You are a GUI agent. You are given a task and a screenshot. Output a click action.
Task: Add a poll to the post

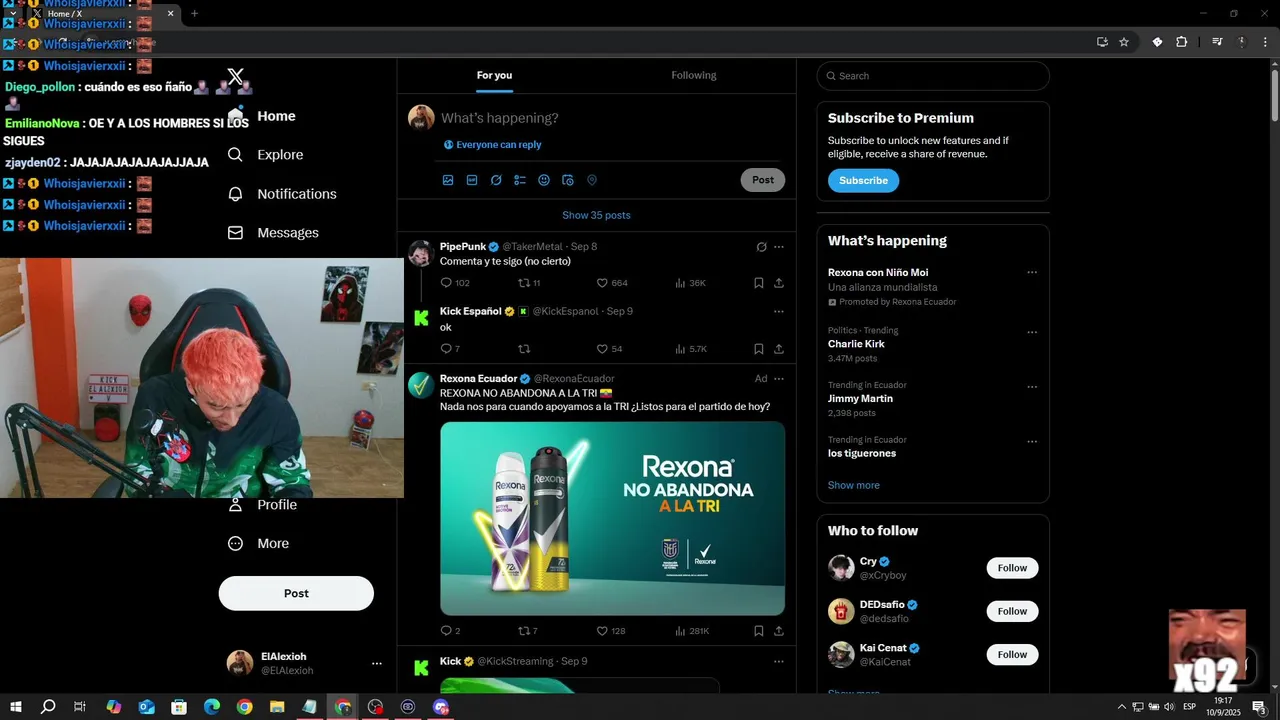[x=520, y=180]
